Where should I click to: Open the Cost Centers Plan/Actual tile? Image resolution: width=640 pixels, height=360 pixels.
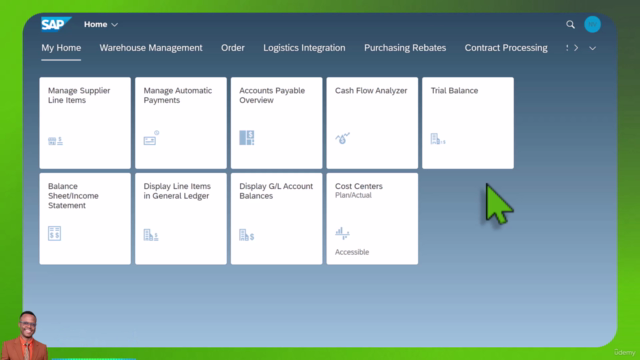click(x=372, y=218)
